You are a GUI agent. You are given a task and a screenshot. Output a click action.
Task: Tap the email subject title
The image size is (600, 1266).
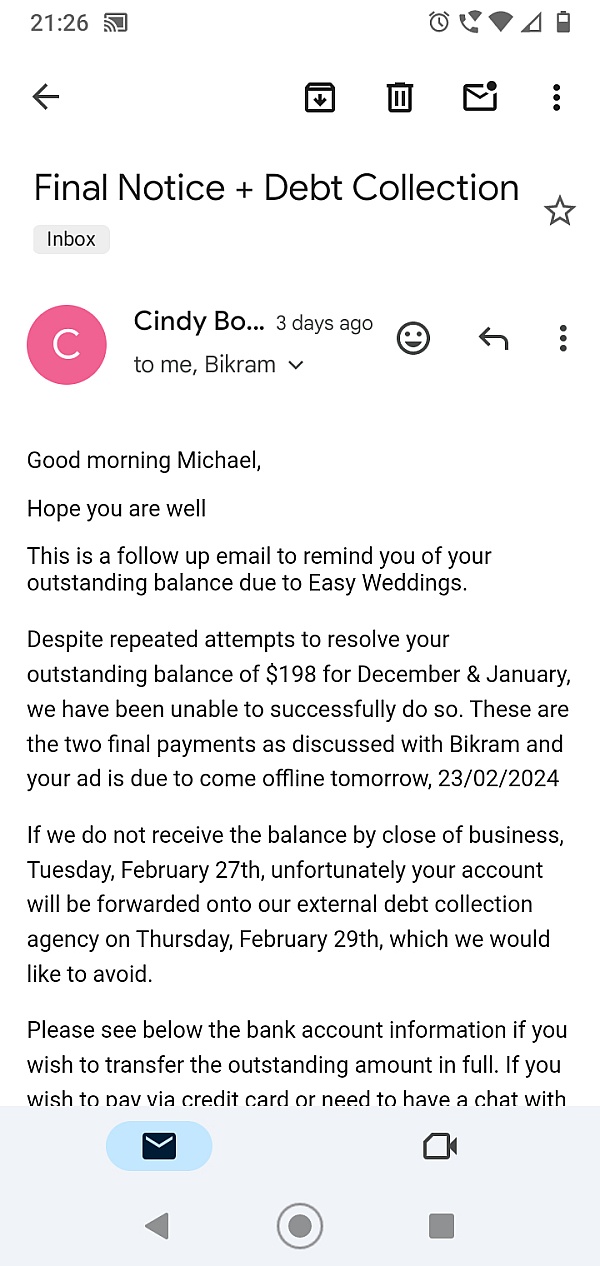(x=276, y=188)
